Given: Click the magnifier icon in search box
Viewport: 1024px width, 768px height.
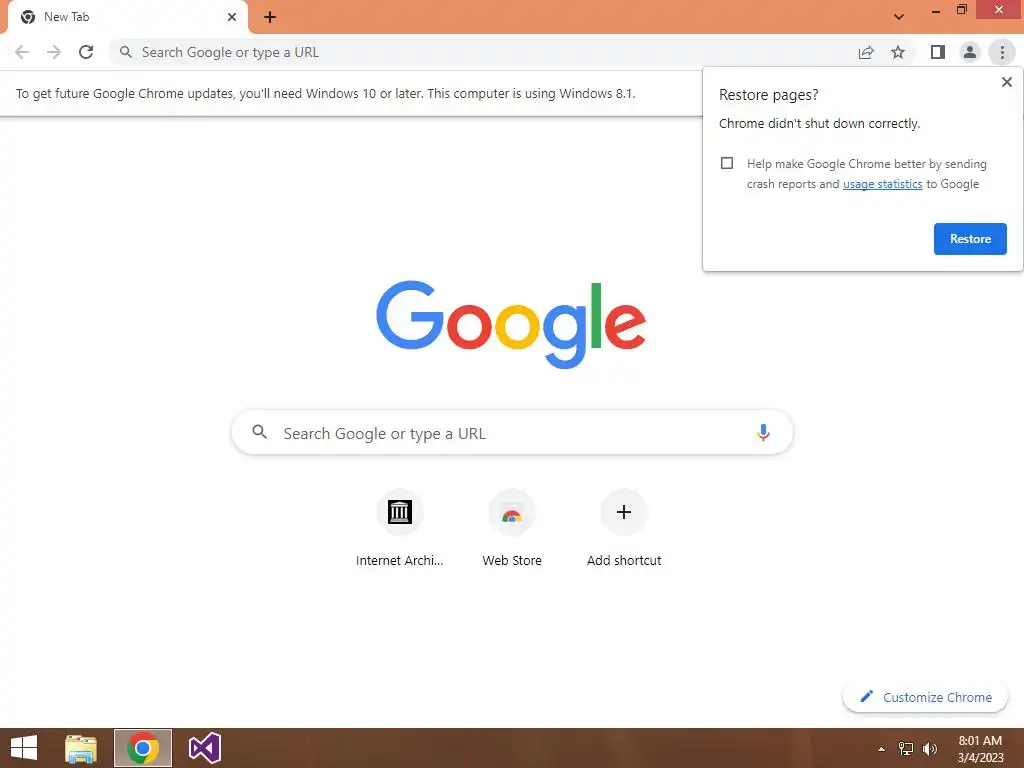Looking at the screenshot, I should (259, 432).
